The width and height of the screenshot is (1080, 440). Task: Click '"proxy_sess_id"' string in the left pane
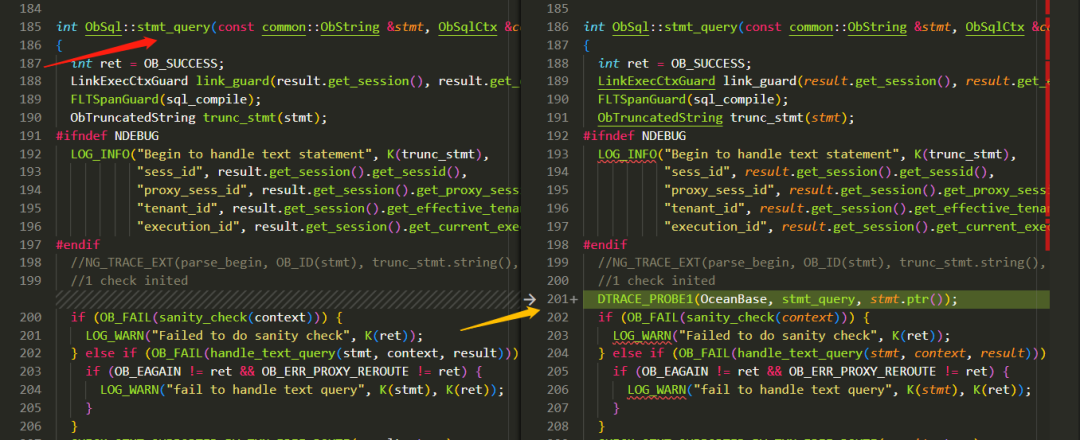[x=192, y=190]
